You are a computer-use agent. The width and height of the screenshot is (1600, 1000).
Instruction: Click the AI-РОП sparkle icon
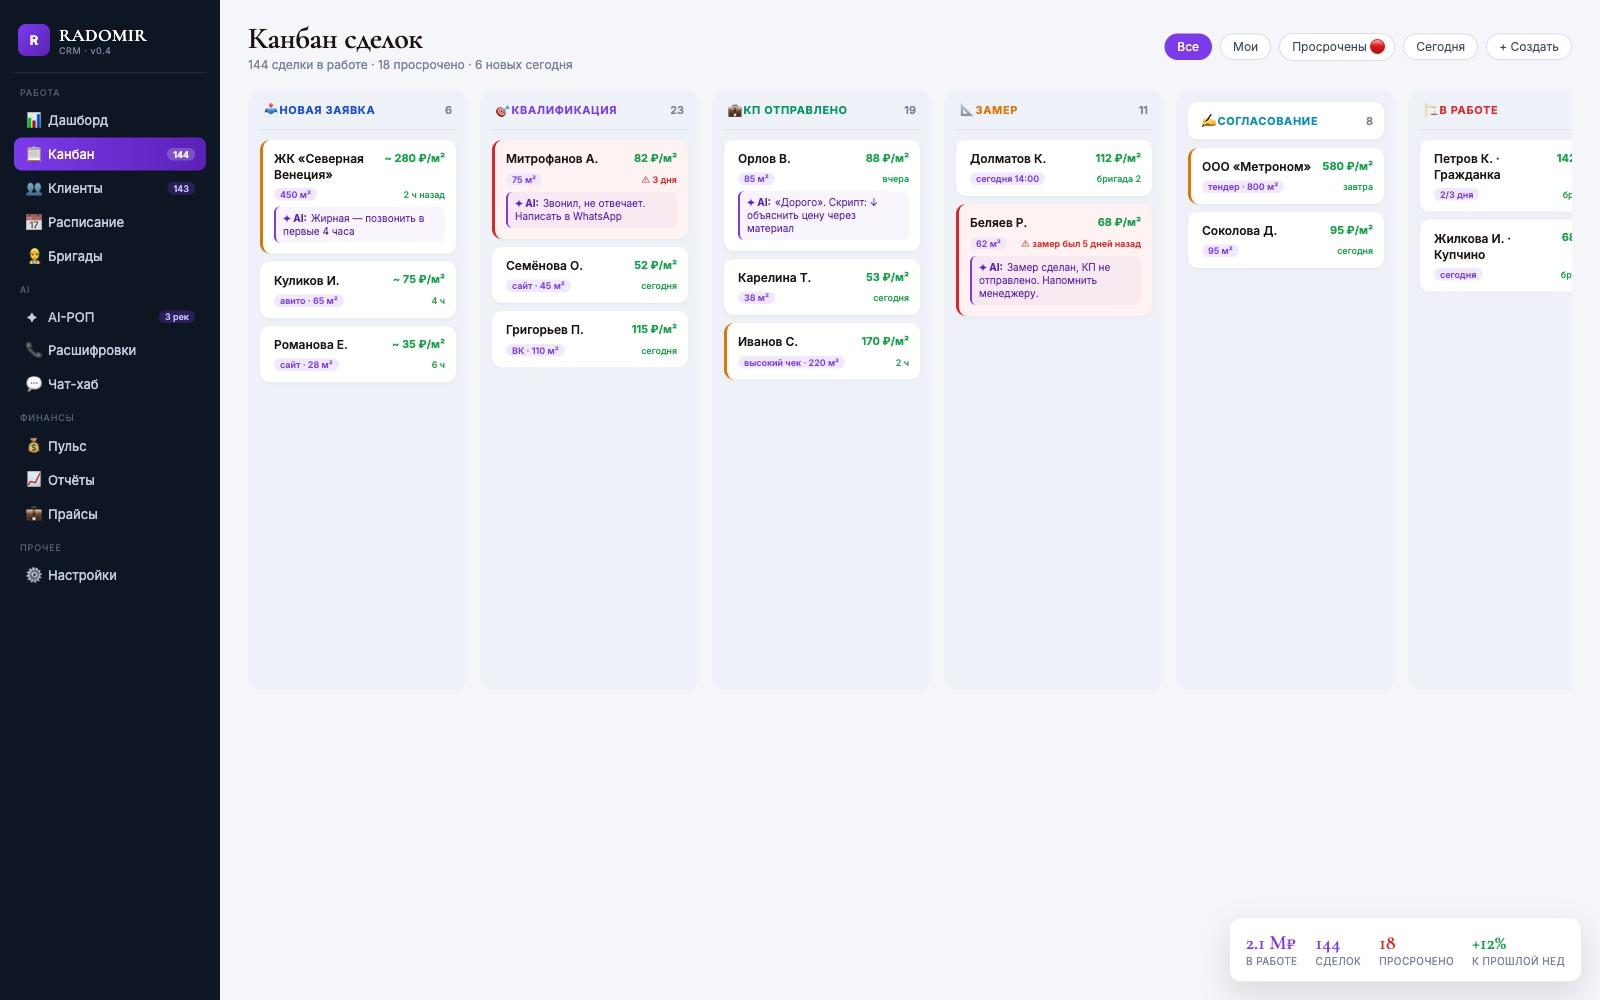(31, 317)
